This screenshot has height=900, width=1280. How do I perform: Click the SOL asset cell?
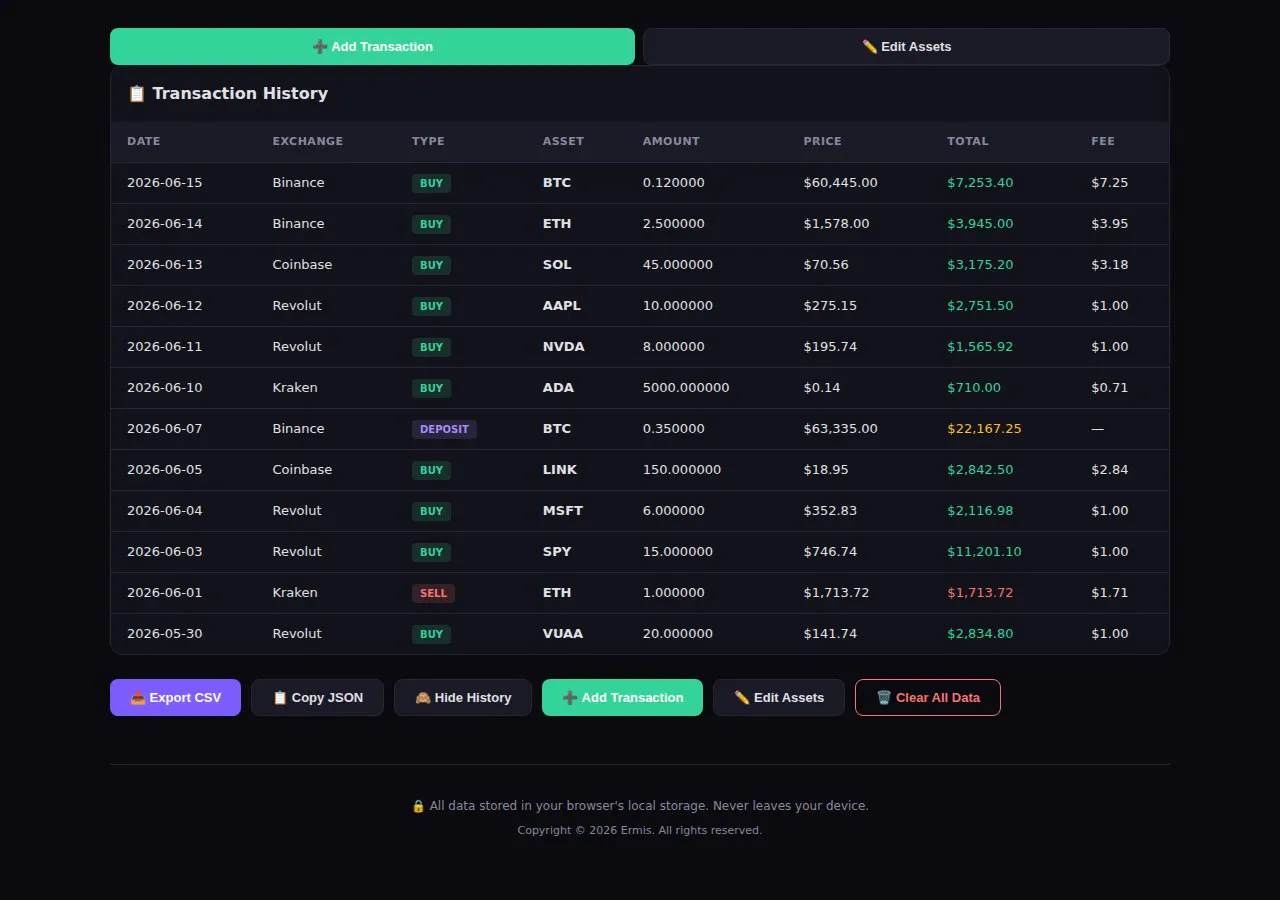[557, 265]
